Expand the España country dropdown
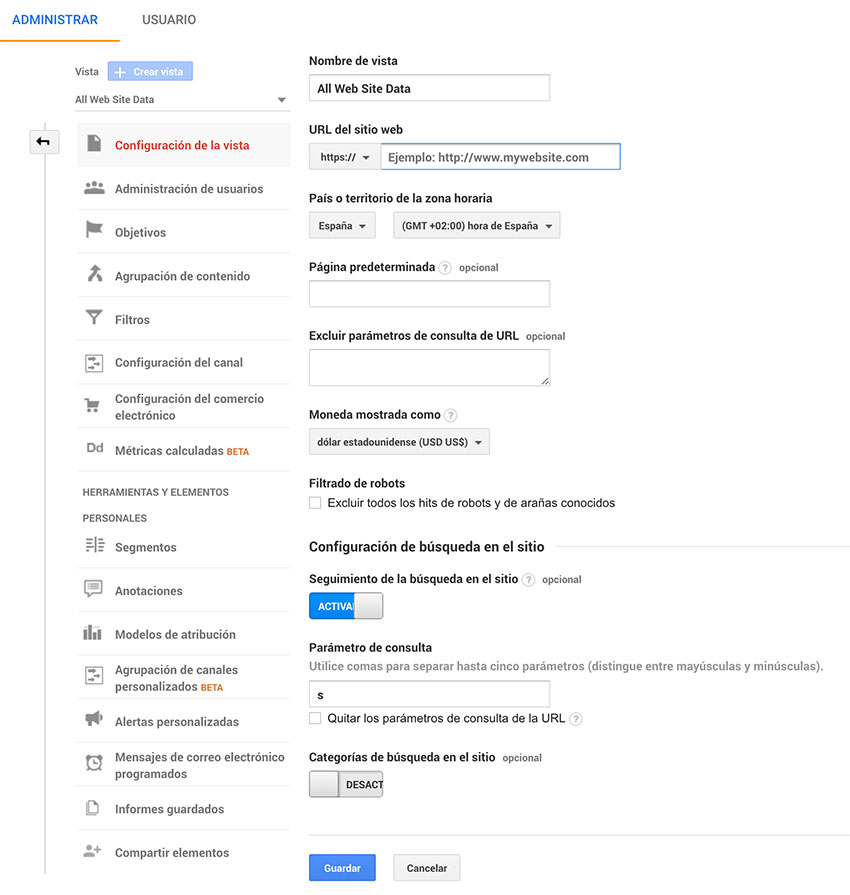This screenshot has height=895, width=850. tap(342, 226)
